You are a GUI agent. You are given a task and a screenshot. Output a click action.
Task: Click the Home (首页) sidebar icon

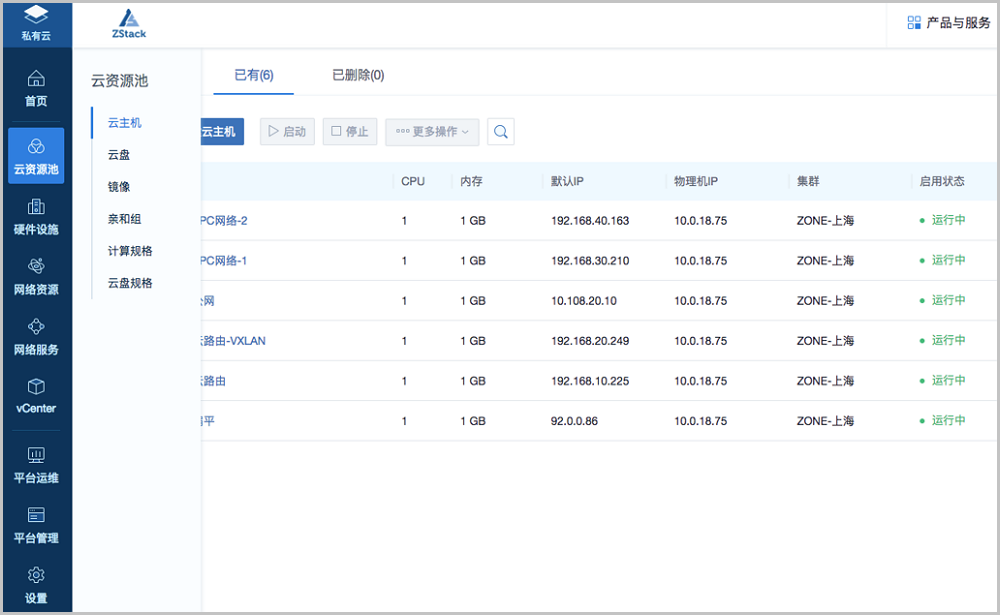point(36,79)
